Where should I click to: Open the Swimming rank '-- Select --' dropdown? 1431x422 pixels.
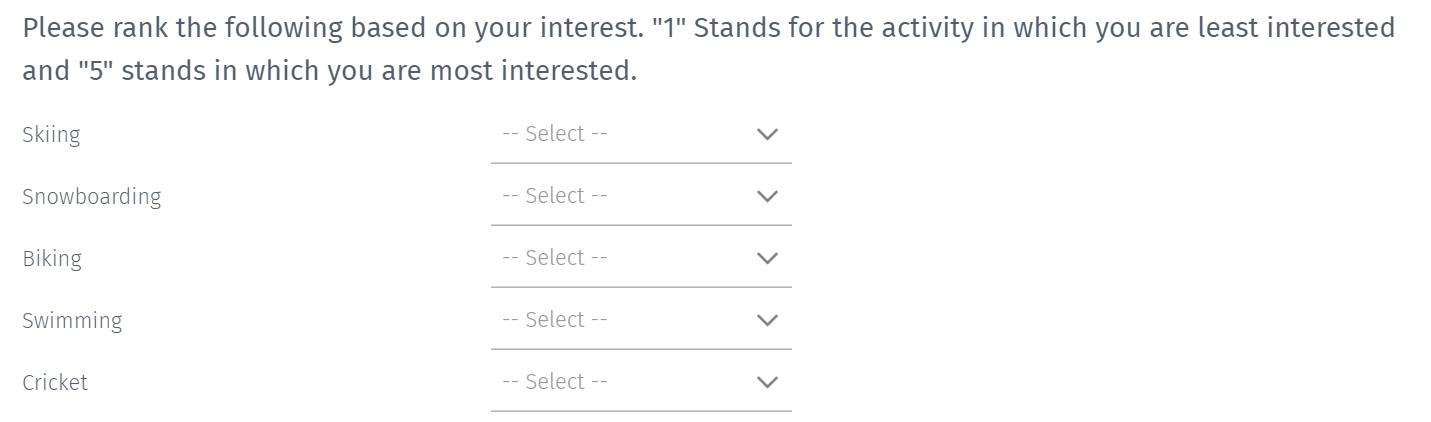tap(640, 320)
